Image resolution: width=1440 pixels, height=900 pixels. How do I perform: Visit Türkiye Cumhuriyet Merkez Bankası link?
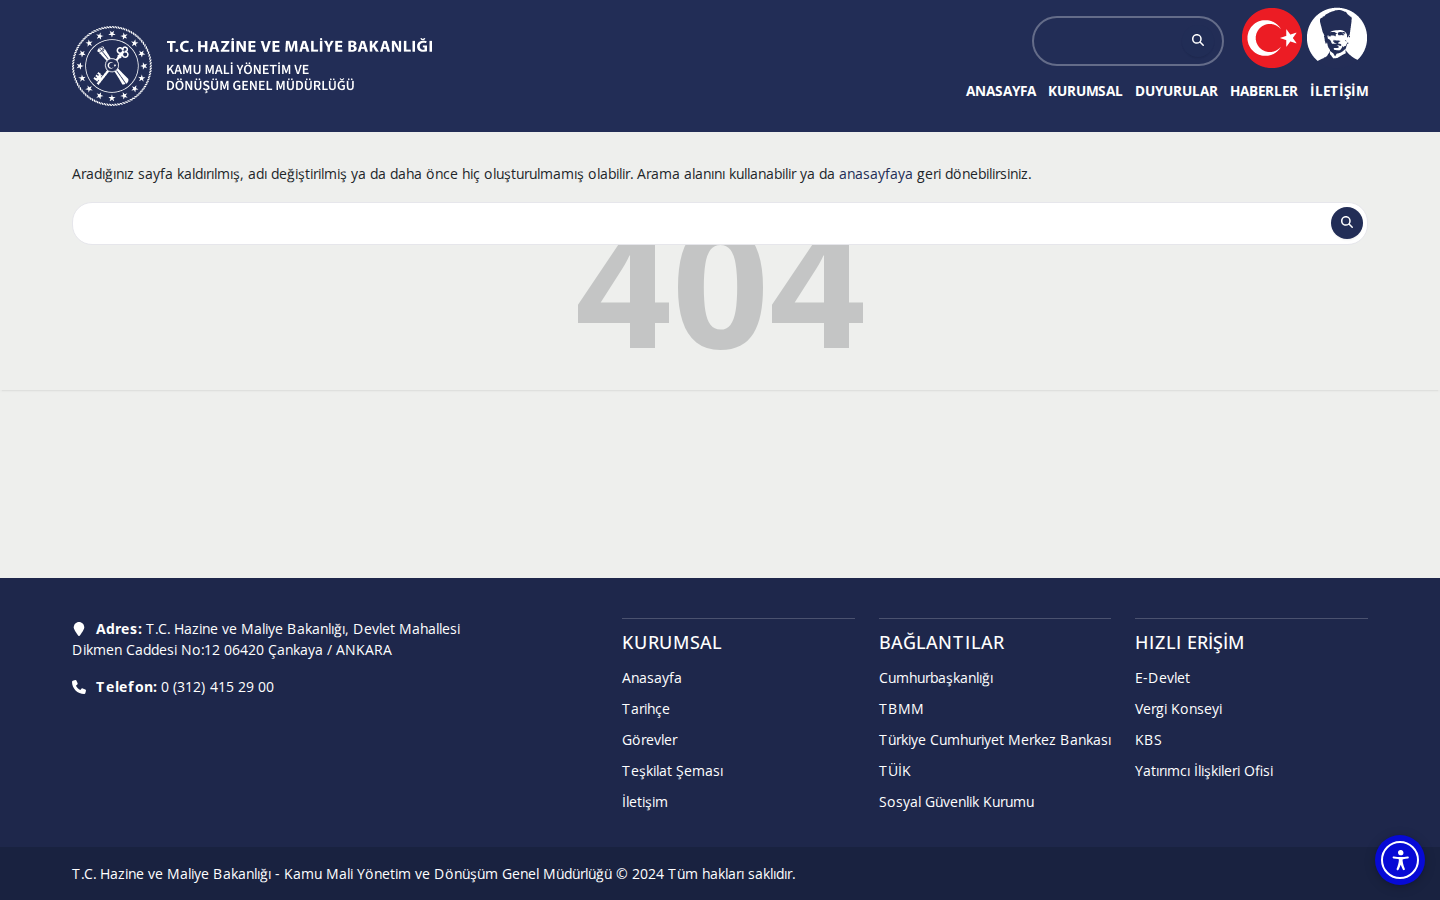click(x=995, y=740)
